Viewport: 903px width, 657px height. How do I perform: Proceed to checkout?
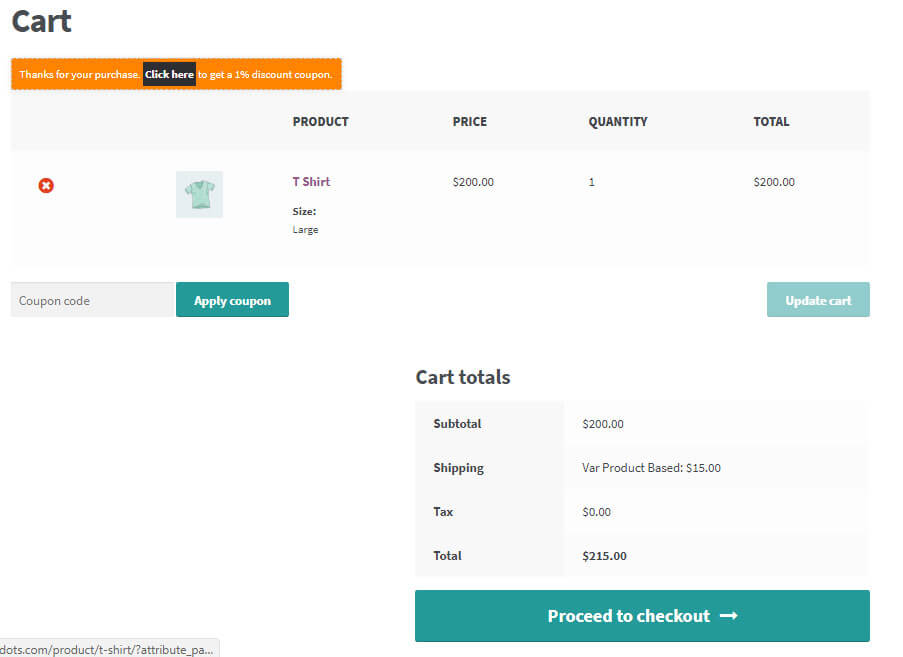click(641, 616)
